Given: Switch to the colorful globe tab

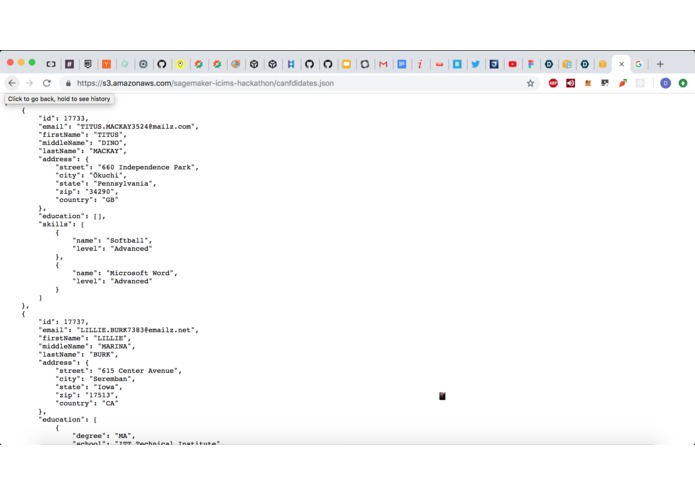Looking at the screenshot, I should tap(235, 64).
